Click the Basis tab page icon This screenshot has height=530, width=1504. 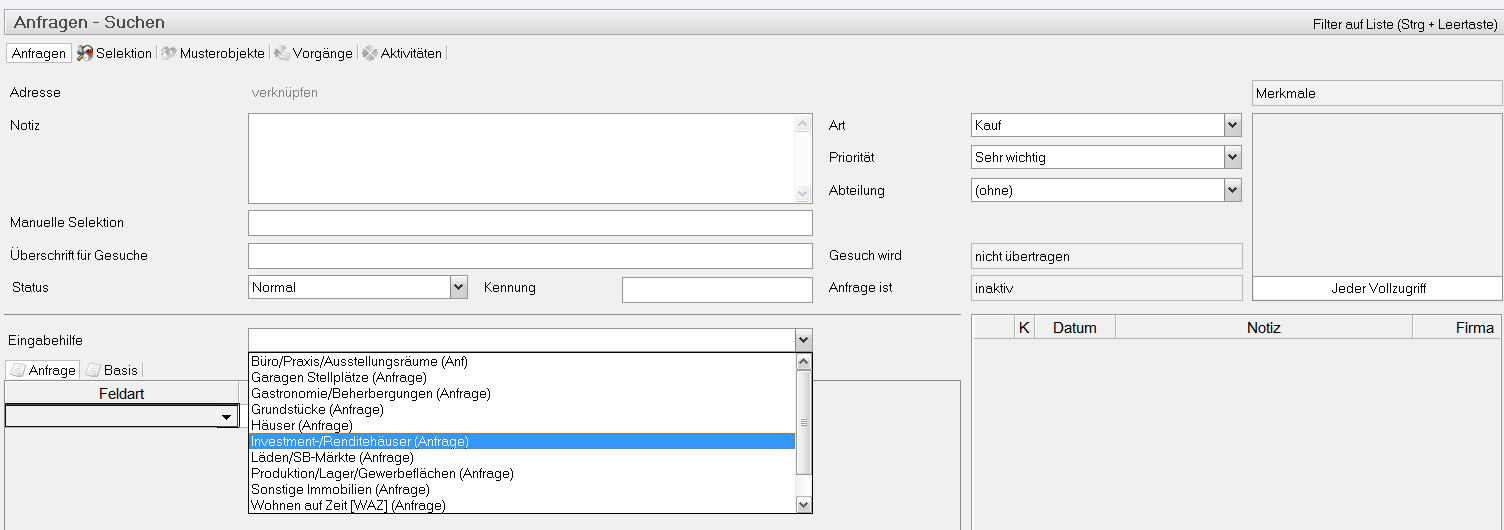coord(93,370)
